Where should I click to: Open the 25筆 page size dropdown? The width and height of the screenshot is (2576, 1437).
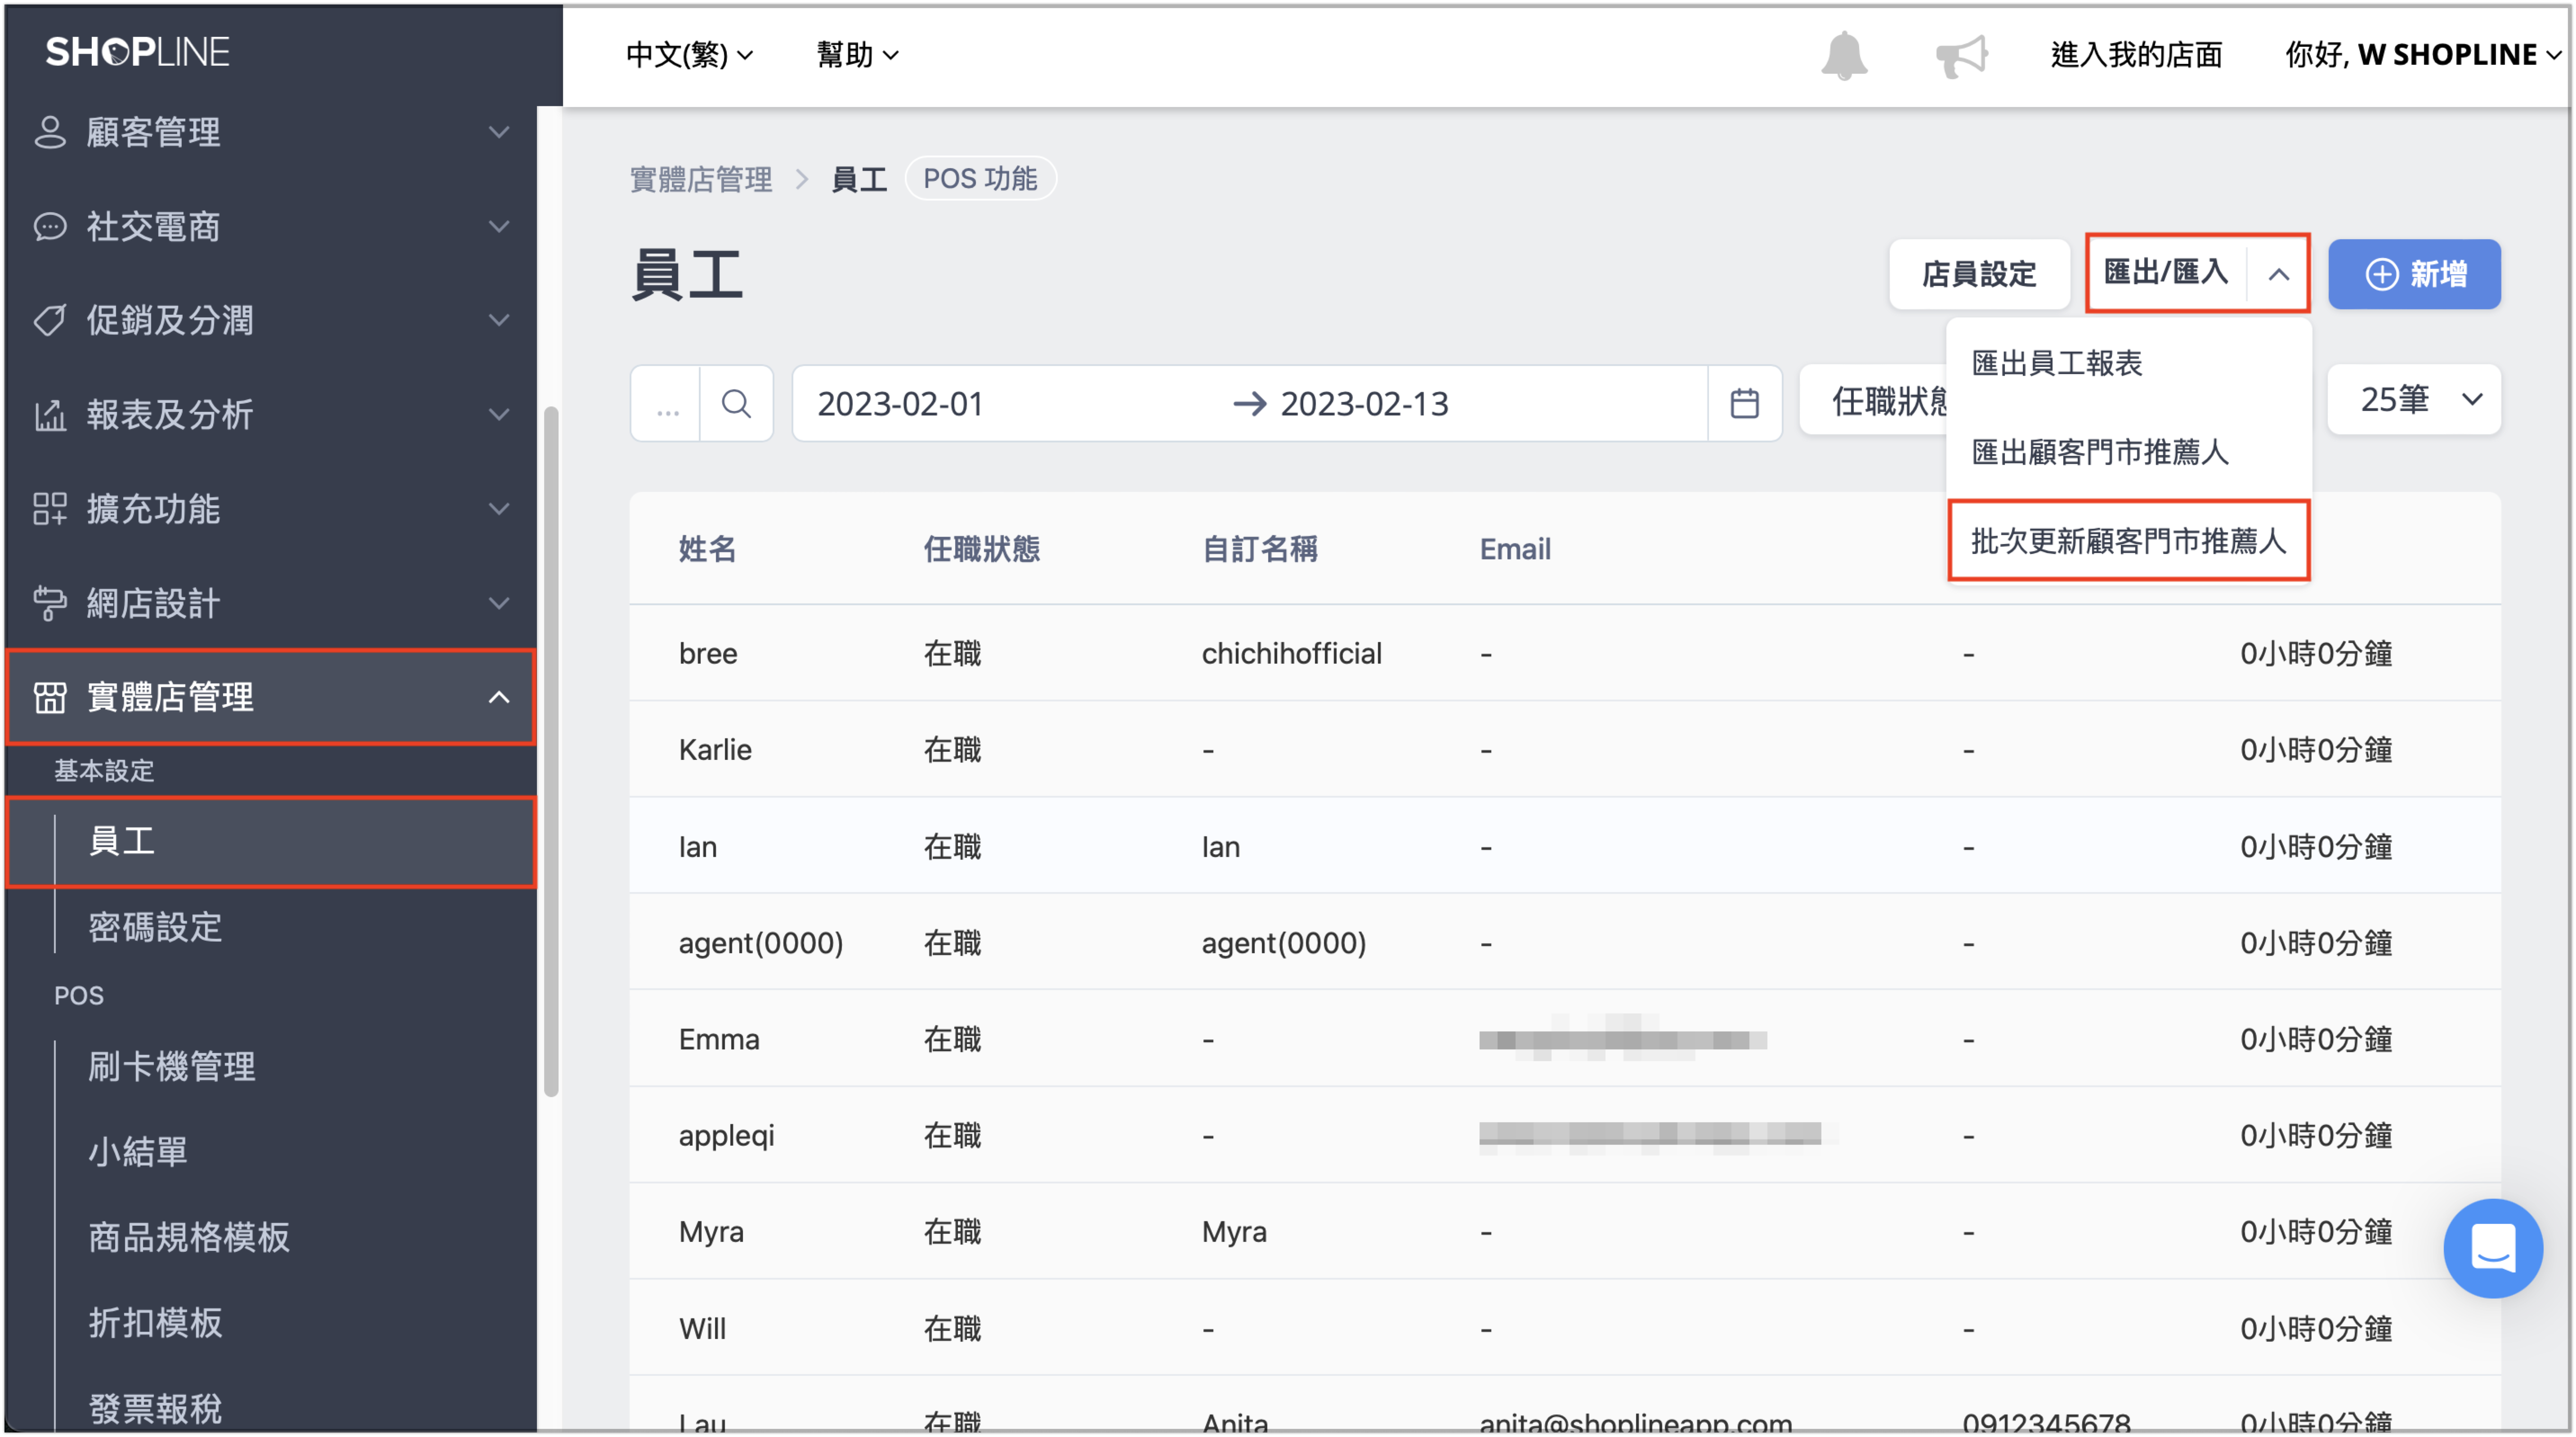tap(2414, 400)
